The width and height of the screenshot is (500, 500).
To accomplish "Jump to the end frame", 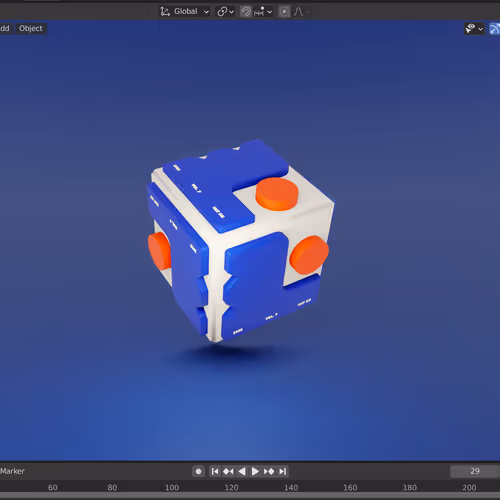I will click(x=283, y=471).
